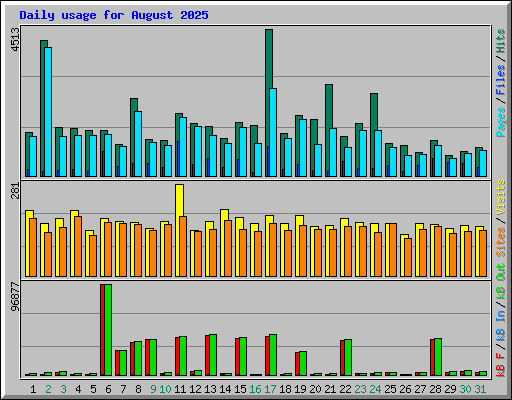Image resolution: width=512 pixels, height=400 pixels.
Task: Click day 24 on the x-axis
Action: [x=375, y=389]
